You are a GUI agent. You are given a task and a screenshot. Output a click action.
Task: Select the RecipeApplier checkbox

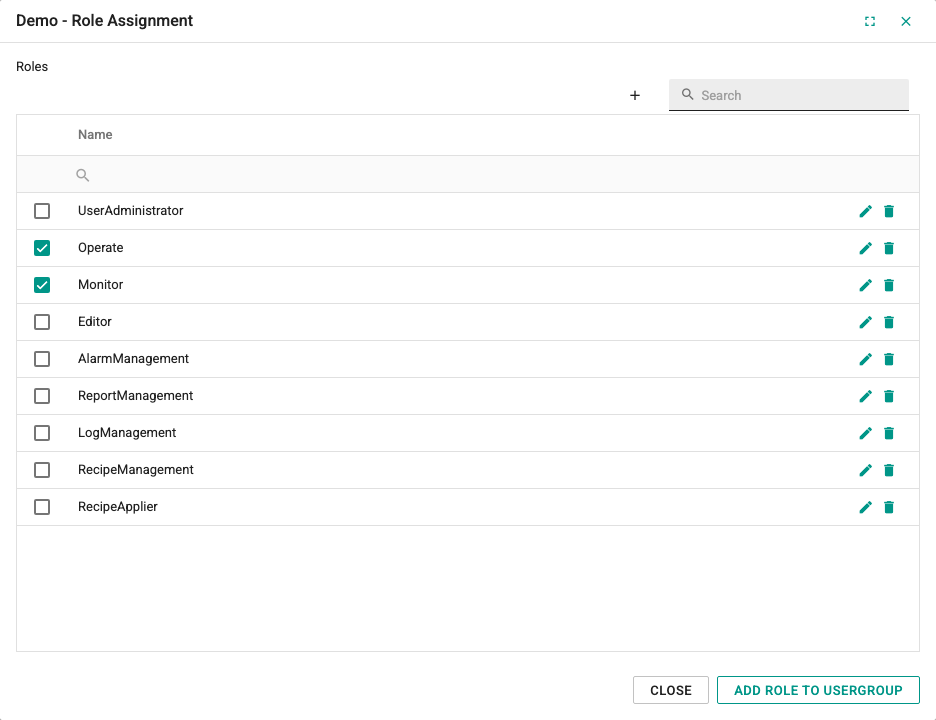pos(42,507)
